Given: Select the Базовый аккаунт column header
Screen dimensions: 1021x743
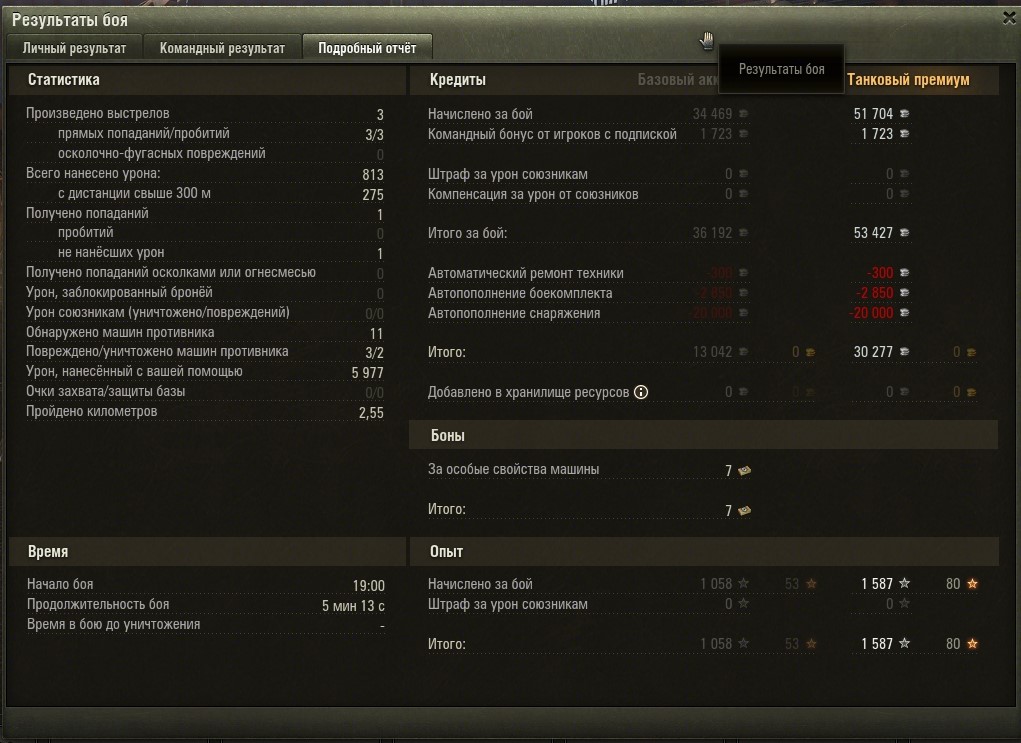Looking at the screenshot, I should (x=677, y=79).
